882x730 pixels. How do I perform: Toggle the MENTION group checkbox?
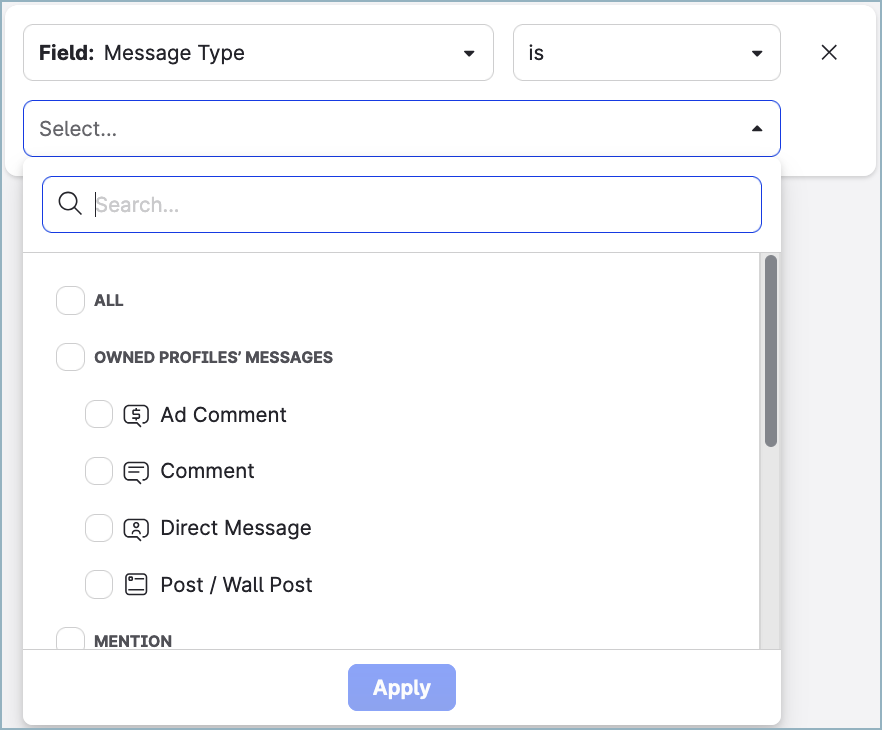(x=70, y=639)
